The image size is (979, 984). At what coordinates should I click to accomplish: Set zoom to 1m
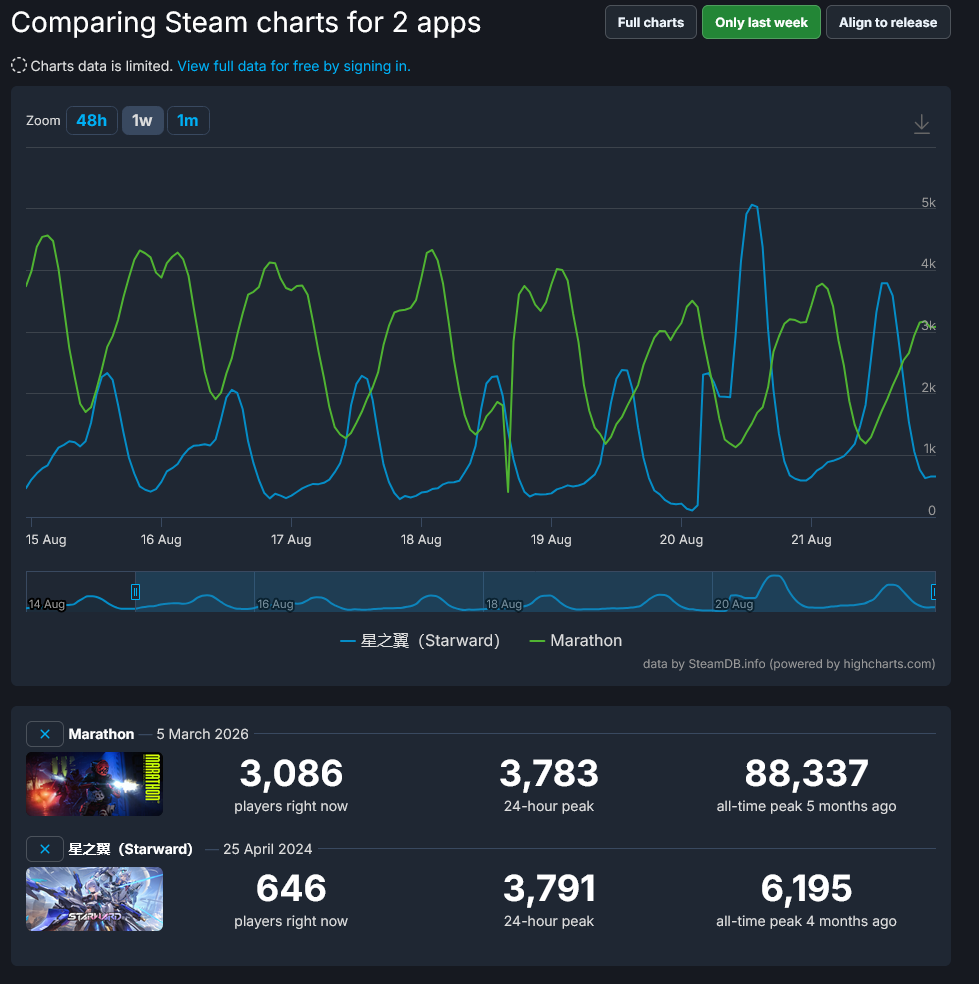tap(188, 120)
